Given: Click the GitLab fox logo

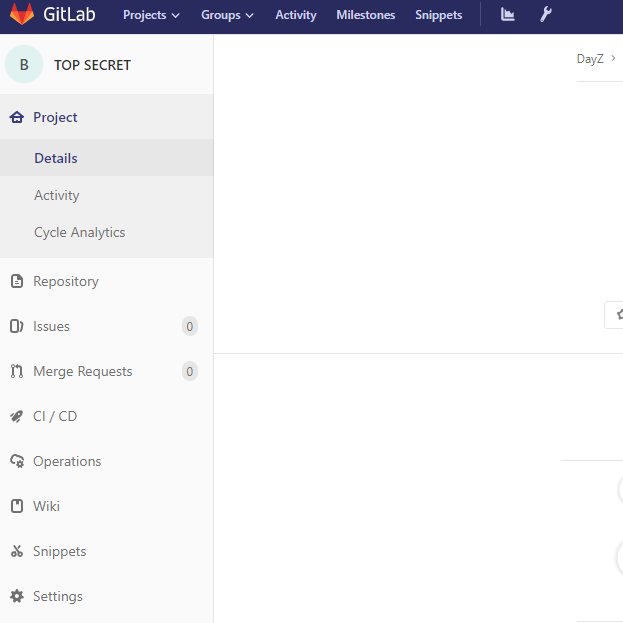Looking at the screenshot, I should 22,14.
